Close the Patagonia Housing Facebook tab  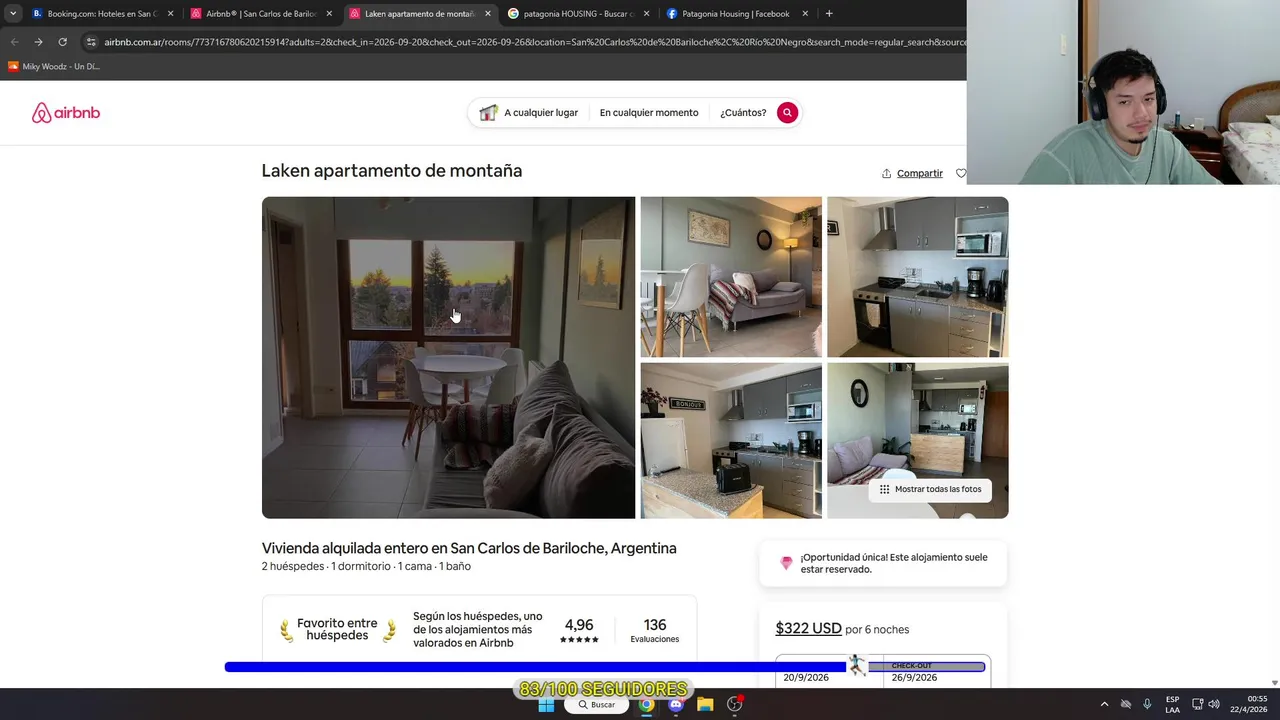pos(805,14)
